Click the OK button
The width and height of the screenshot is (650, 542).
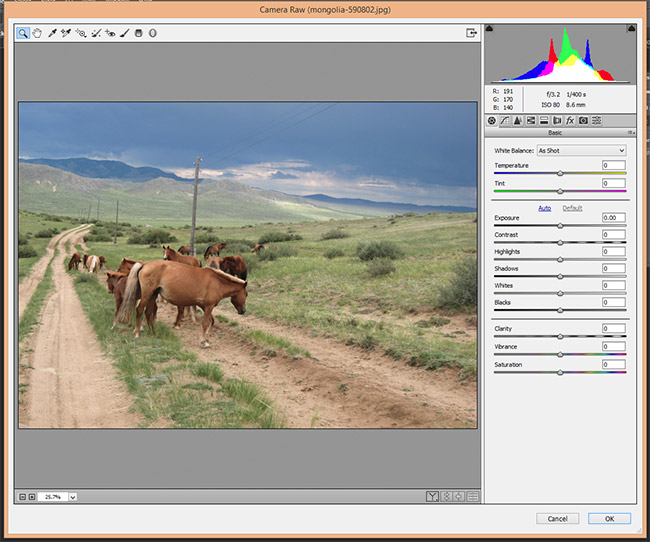point(609,519)
